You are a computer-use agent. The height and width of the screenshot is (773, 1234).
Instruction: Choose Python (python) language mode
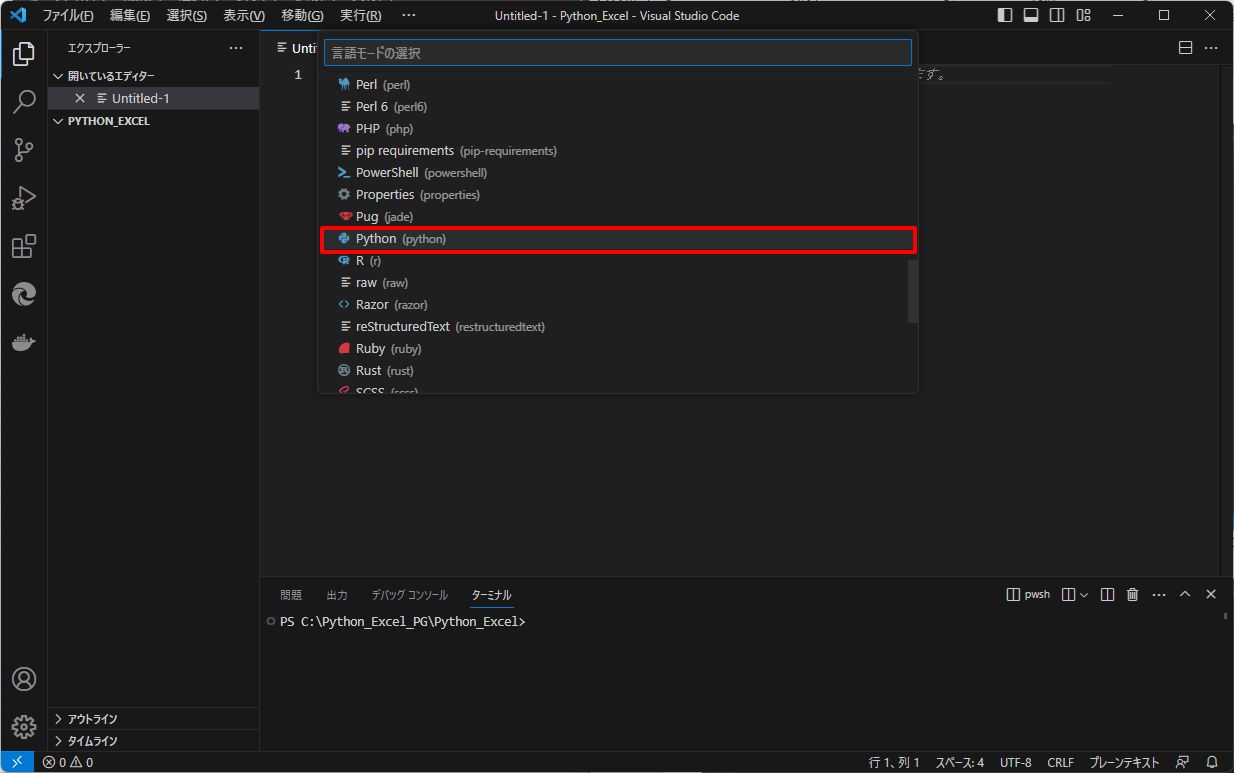click(x=618, y=239)
